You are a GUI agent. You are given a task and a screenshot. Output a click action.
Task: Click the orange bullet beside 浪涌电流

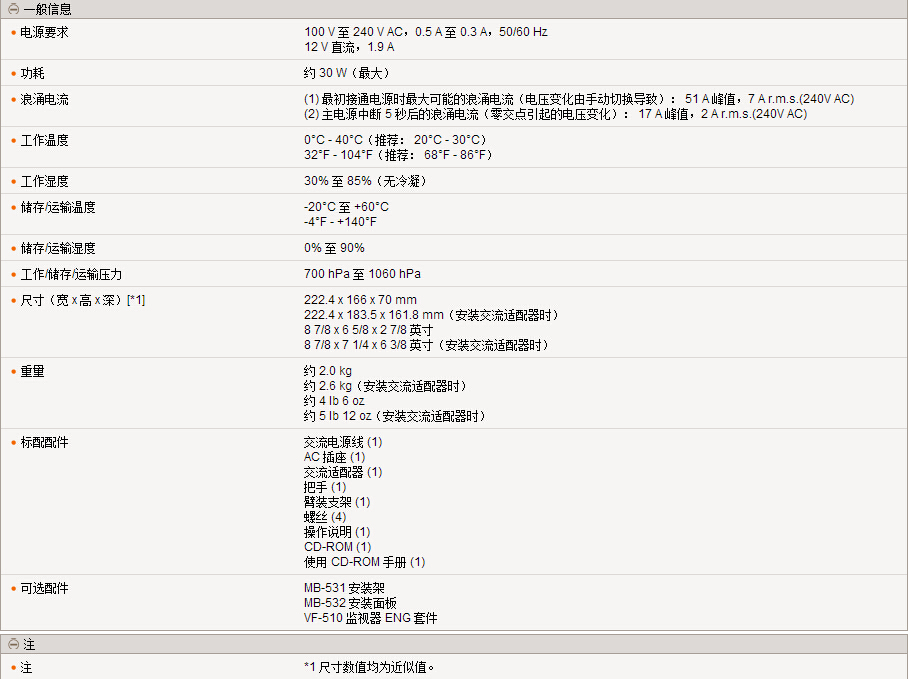tap(14, 100)
